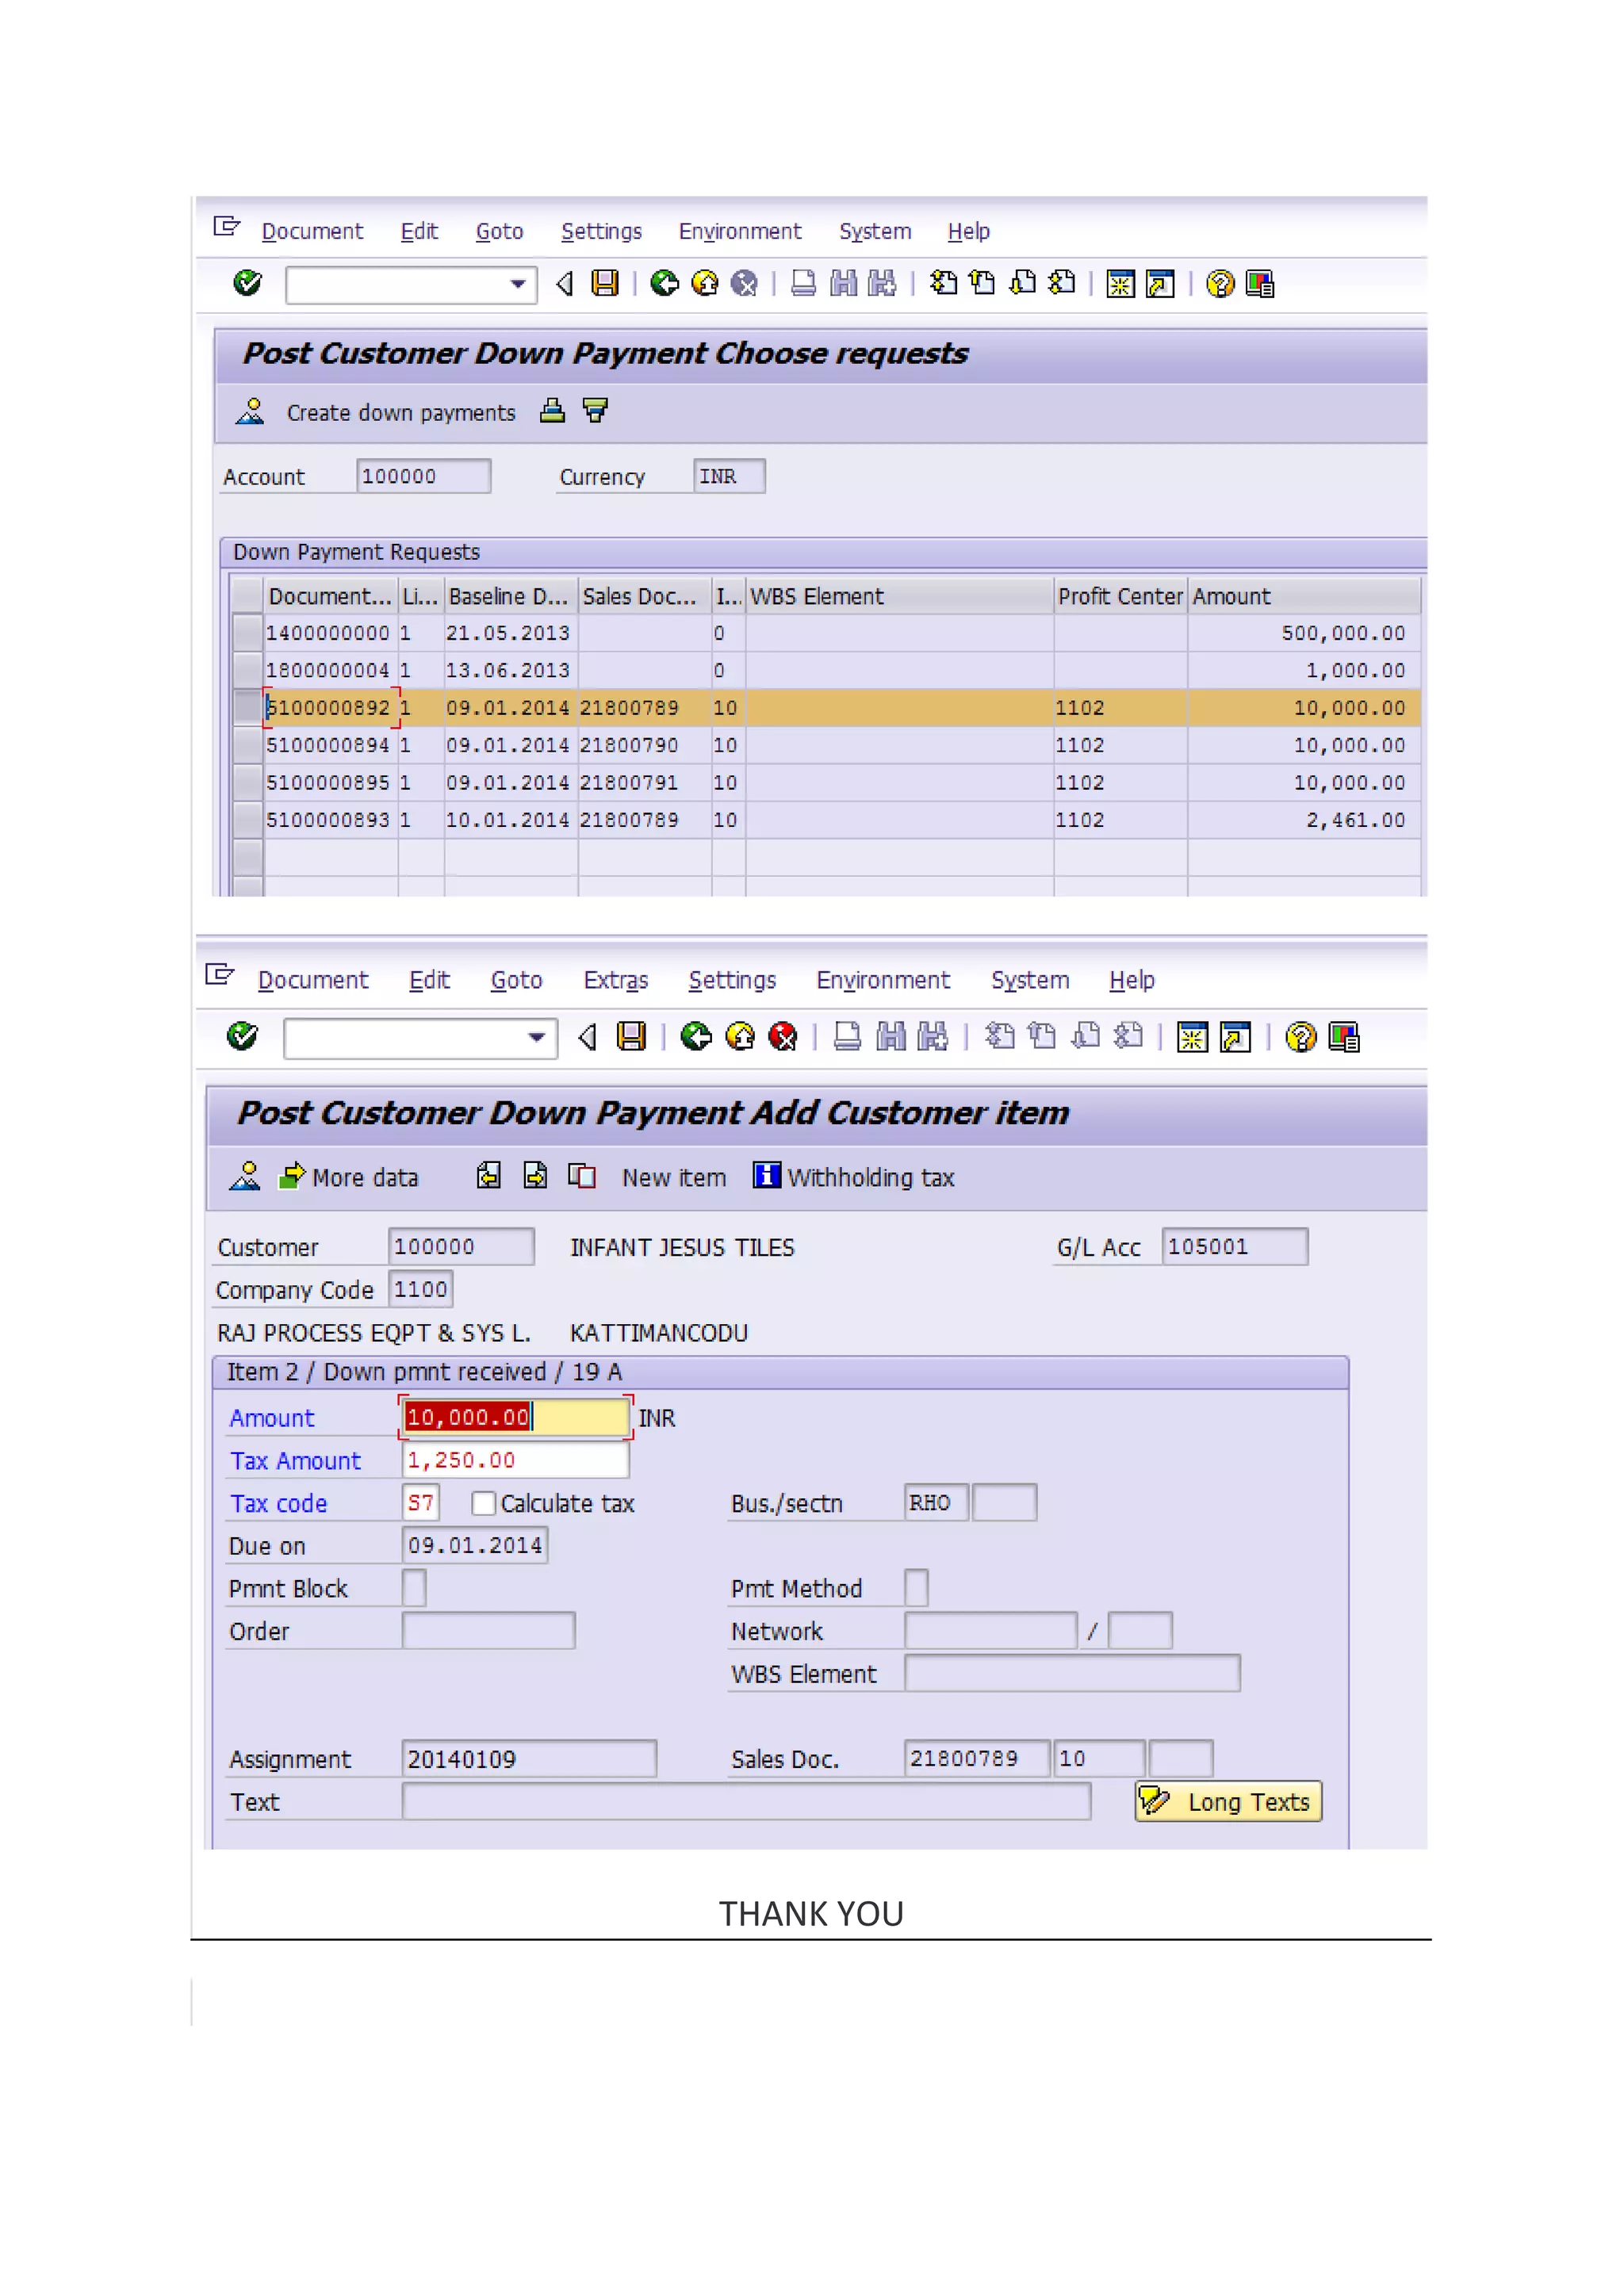Select row selector for document 5100000894
This screenshot has width=1624, height=2296.
[x=247, y=745]
